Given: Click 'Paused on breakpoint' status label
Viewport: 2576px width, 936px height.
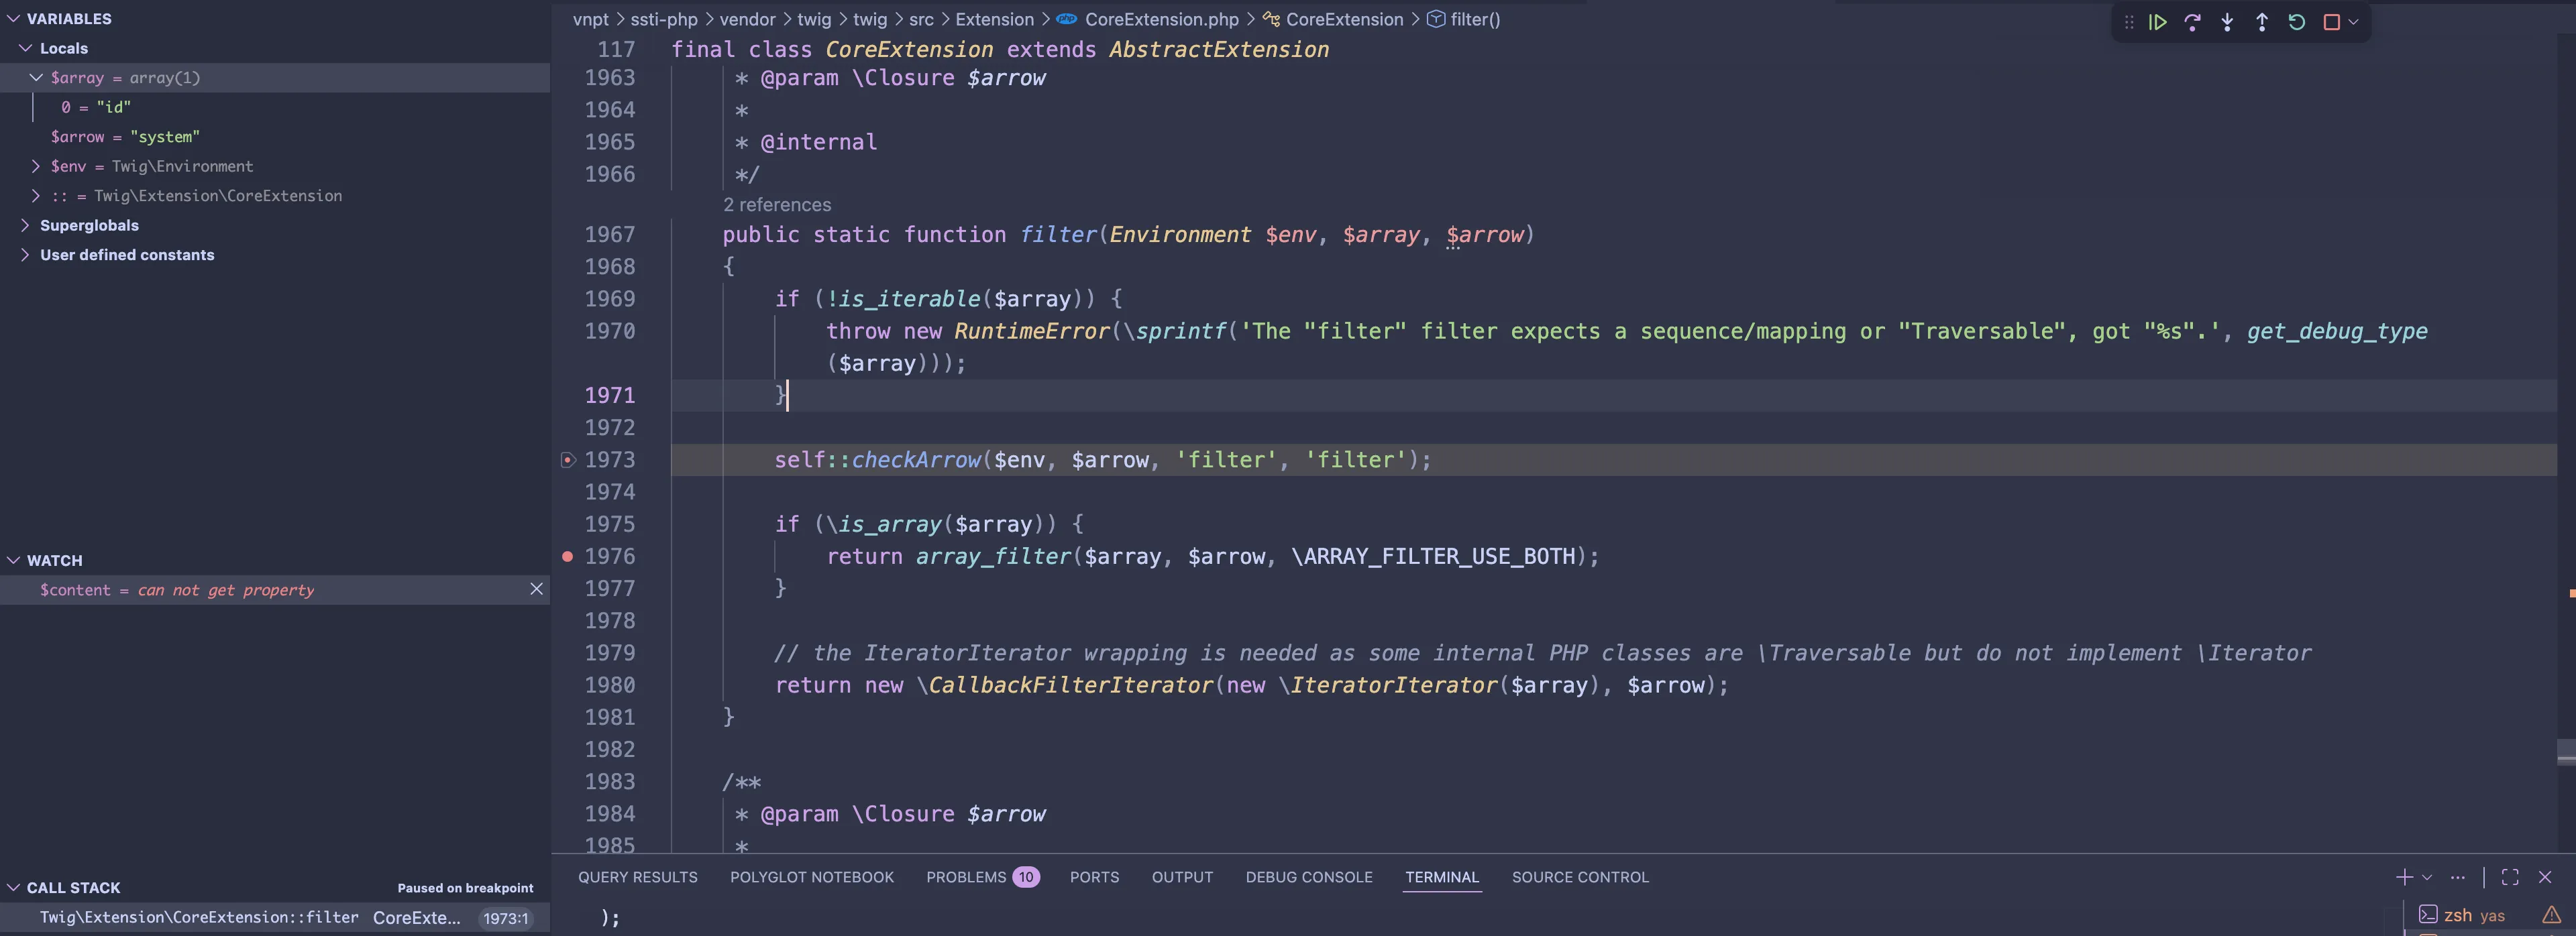Looking at the screenshot, I should 465,888.
